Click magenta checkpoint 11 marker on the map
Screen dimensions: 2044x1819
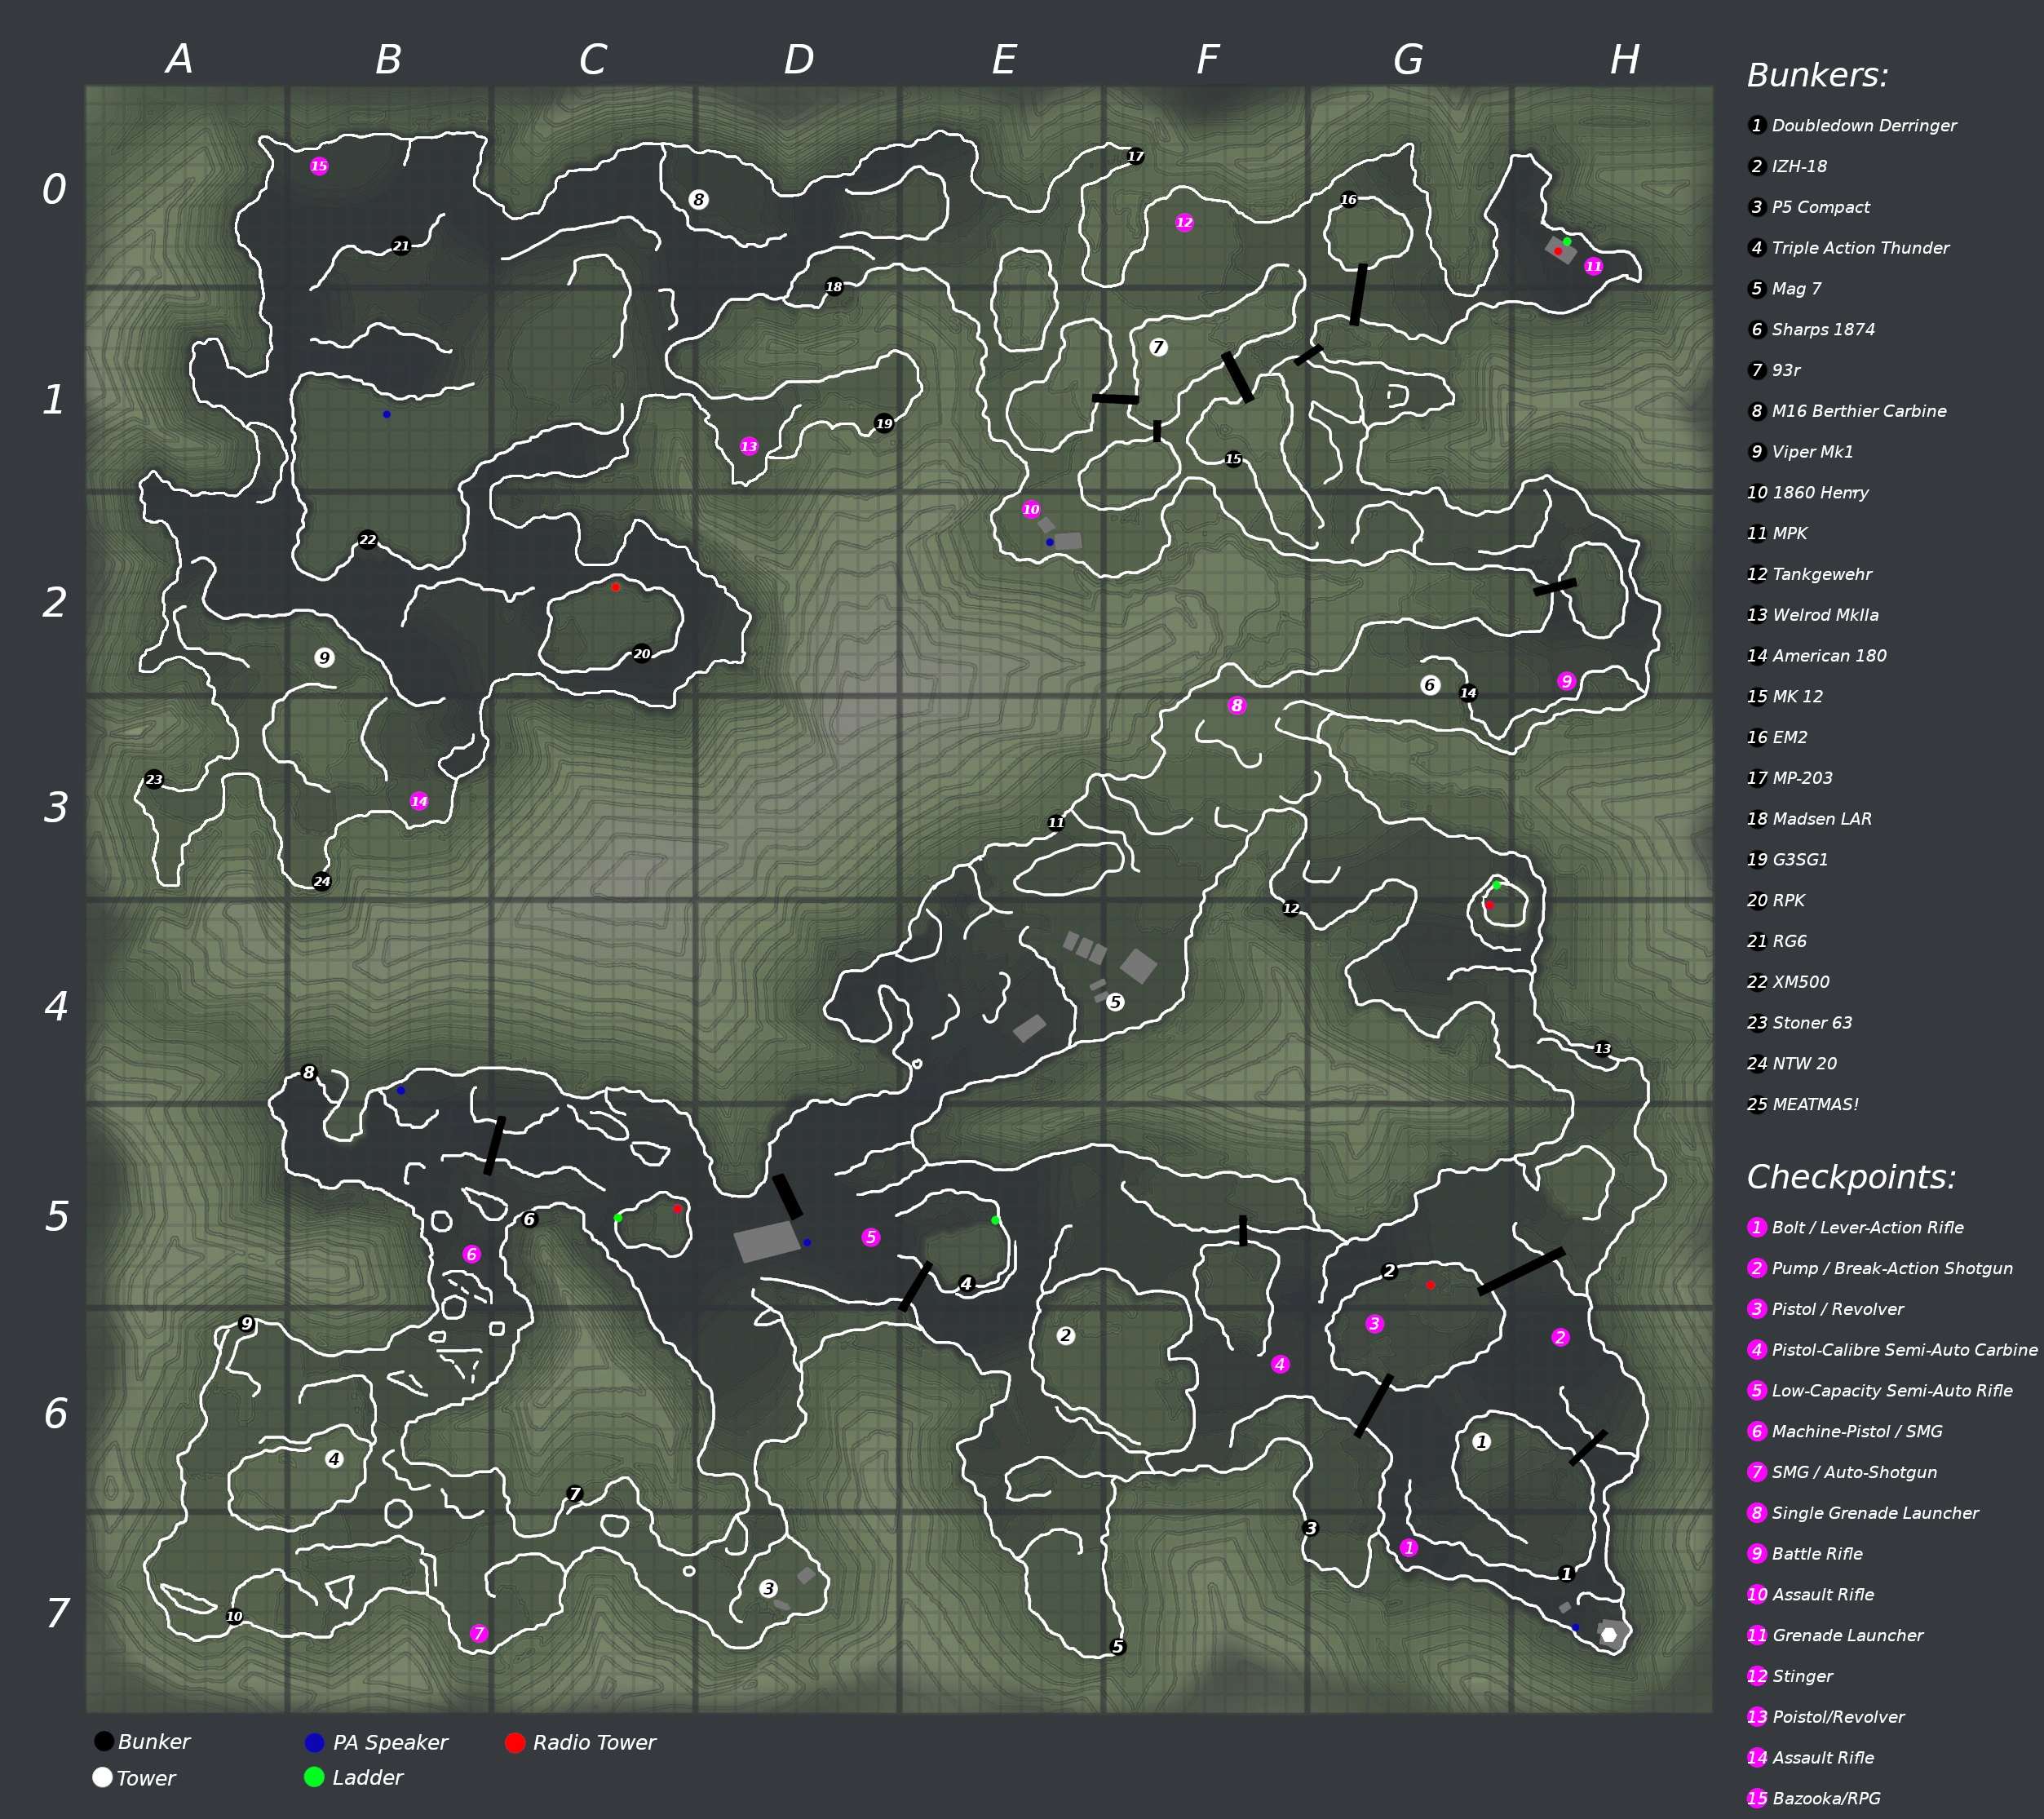[x=1594, y=266]
